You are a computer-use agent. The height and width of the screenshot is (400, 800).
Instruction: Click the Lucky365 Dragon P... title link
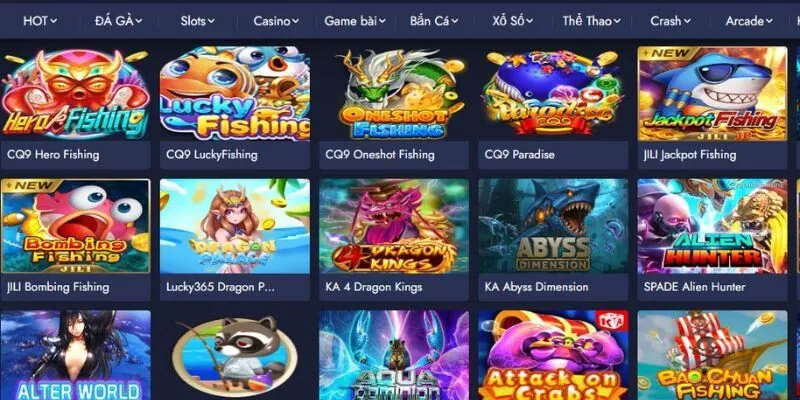[x=220, y=287]
